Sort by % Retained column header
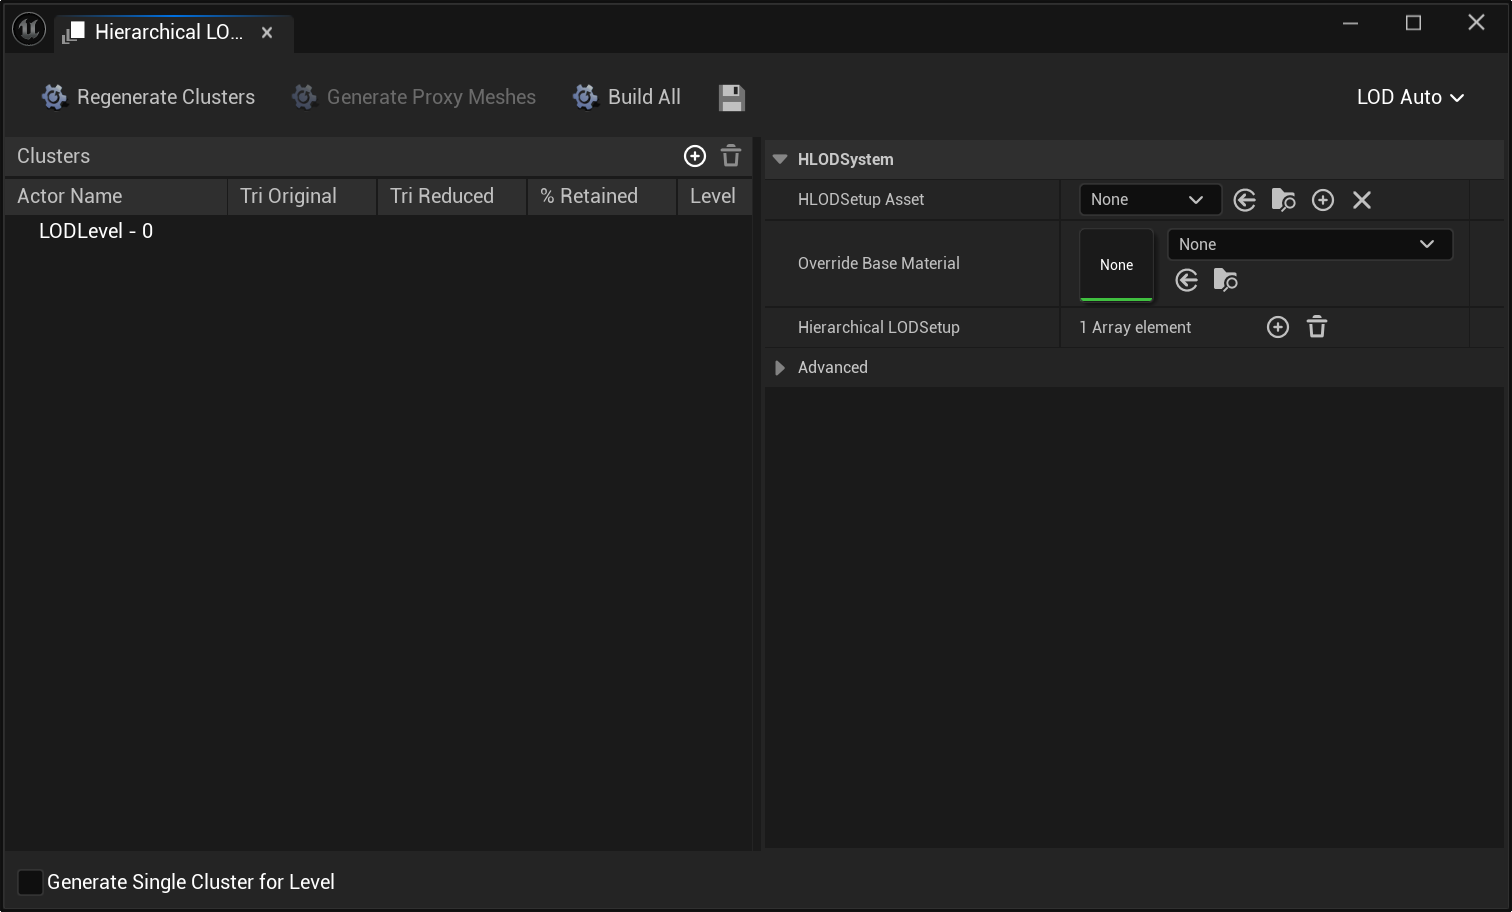Image resolution: width=1512 pixels, height=912 pixels. tap(602, 196)
